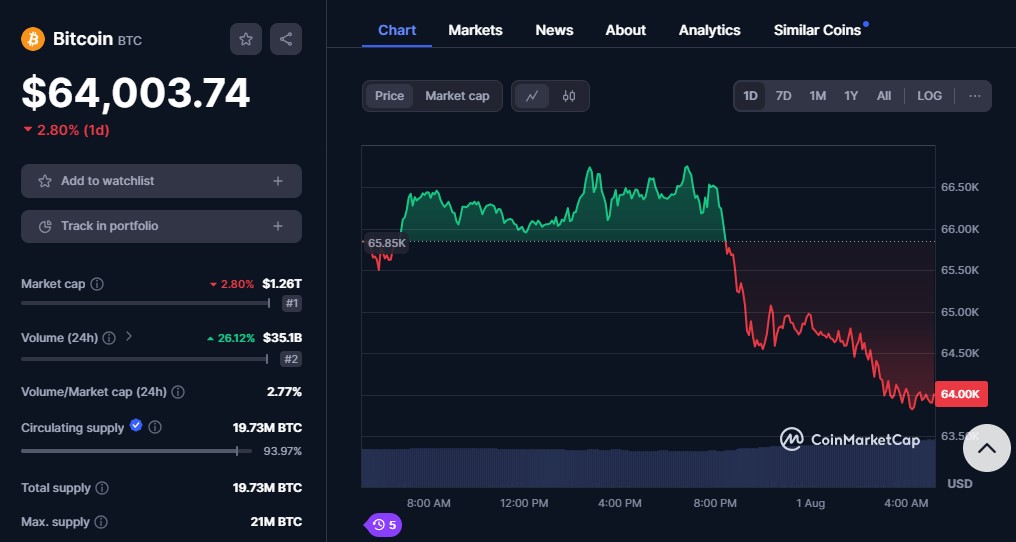
Task: Click the 1 Aug axis label
Action: pos(811,503)
